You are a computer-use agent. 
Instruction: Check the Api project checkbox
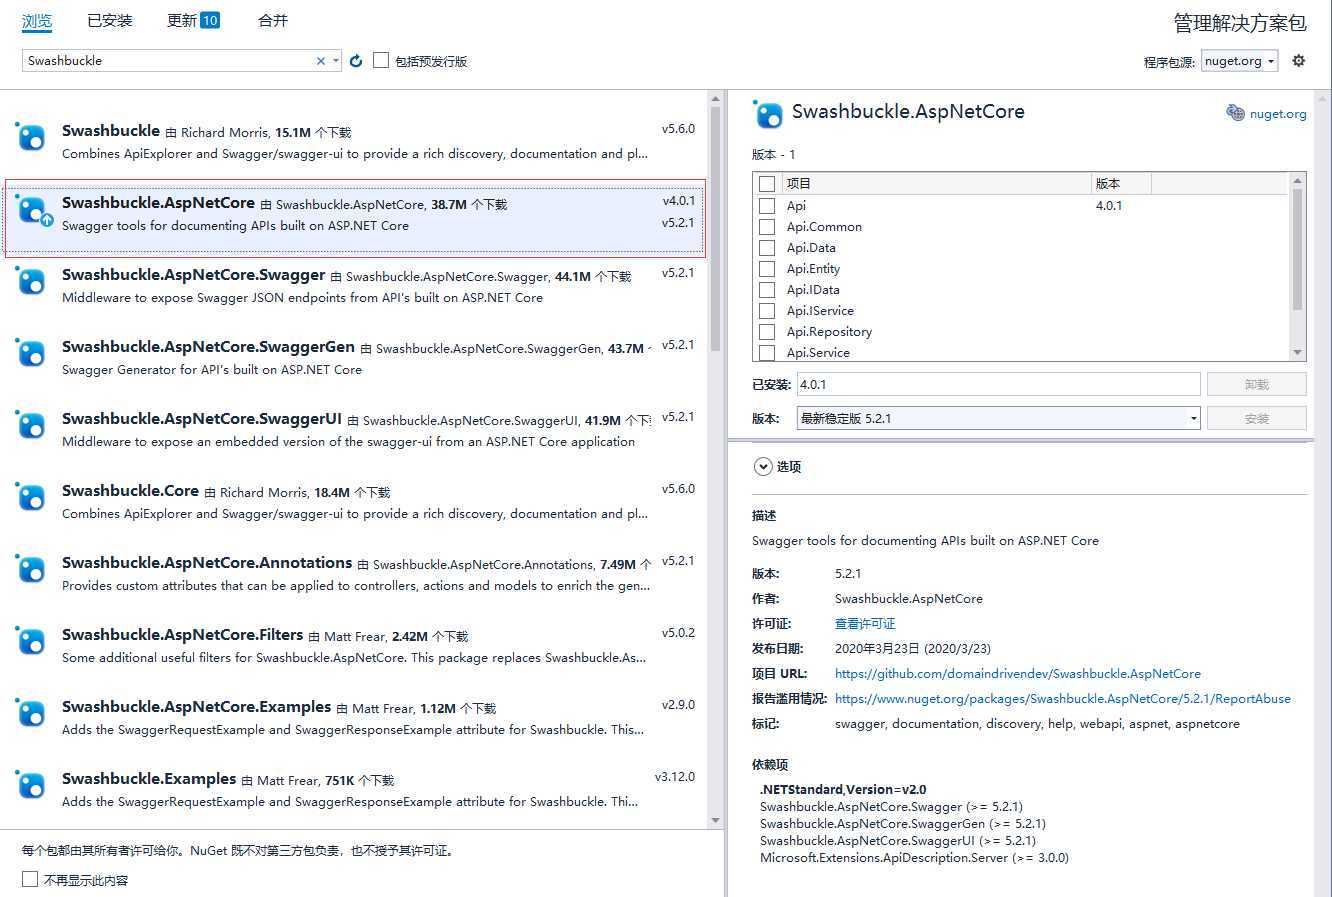(x=767, y=205)
